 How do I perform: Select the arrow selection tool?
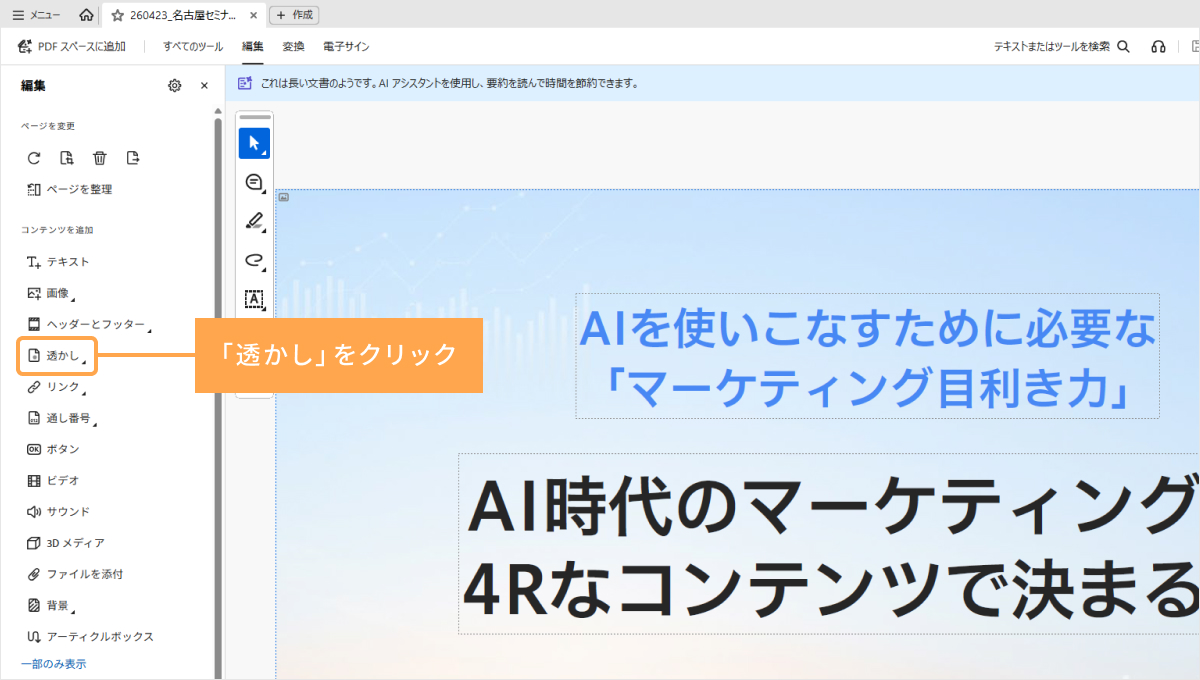pyautogui.click(x=254, y=143)
